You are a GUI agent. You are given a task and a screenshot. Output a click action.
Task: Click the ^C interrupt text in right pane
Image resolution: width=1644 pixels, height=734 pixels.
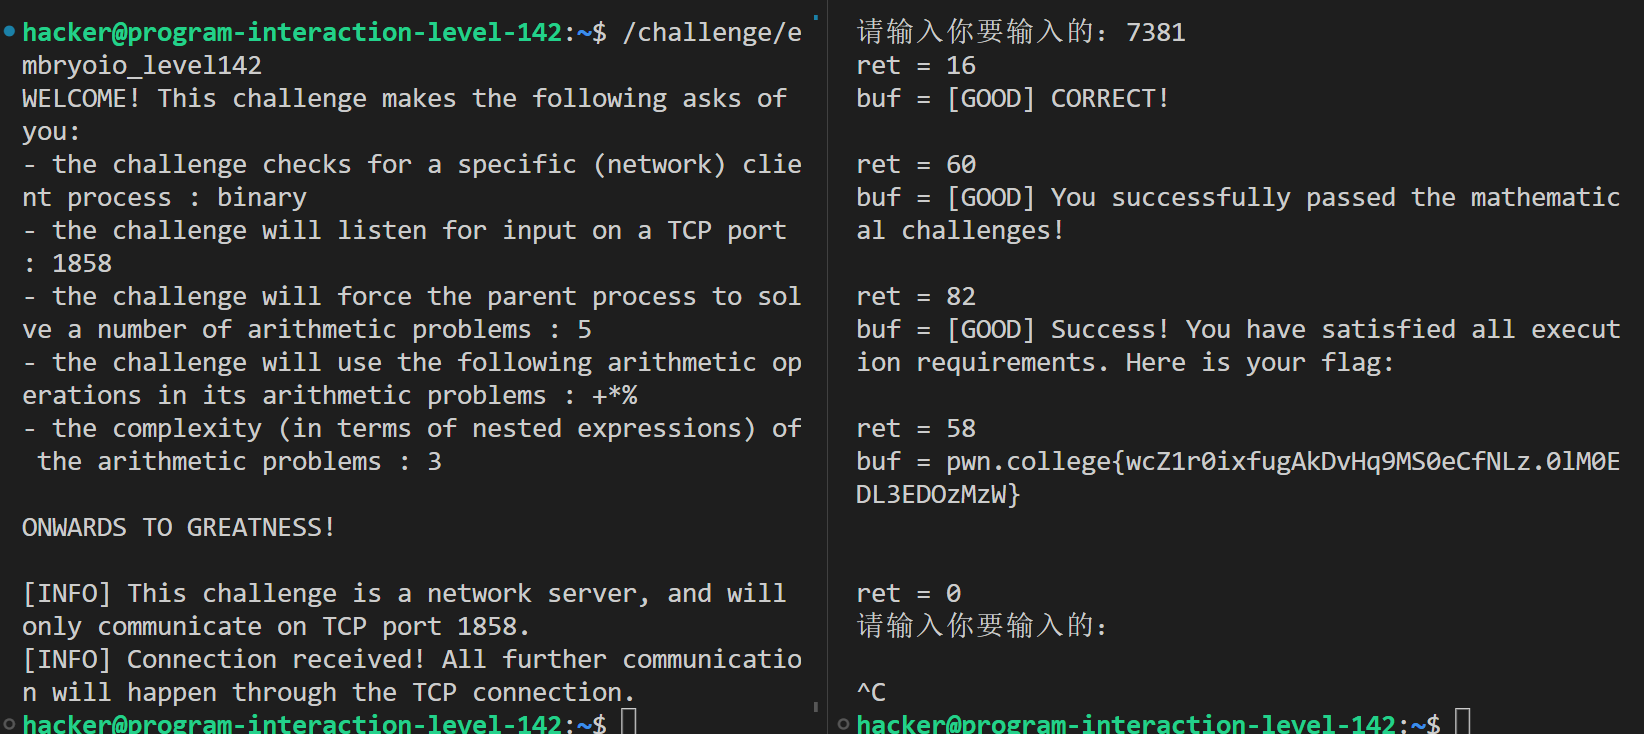871,692
